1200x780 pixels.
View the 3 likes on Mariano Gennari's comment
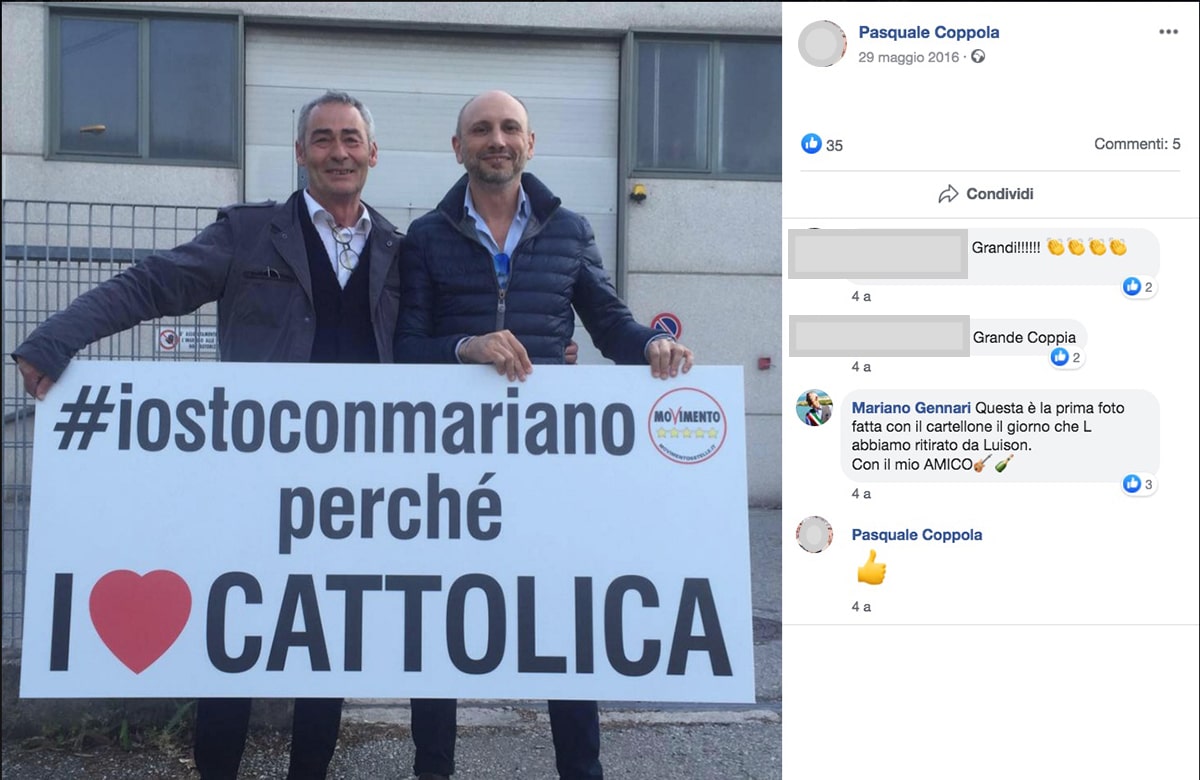(x=1138, y=484)
